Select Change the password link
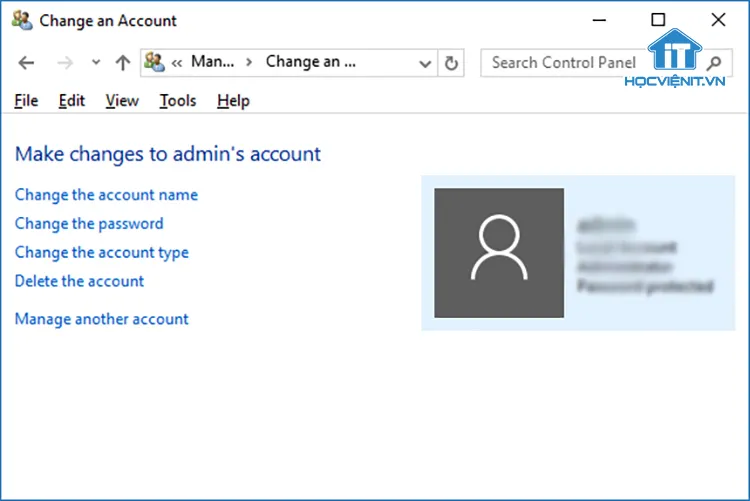Screen dimensions: 750x501 point(89,224)
